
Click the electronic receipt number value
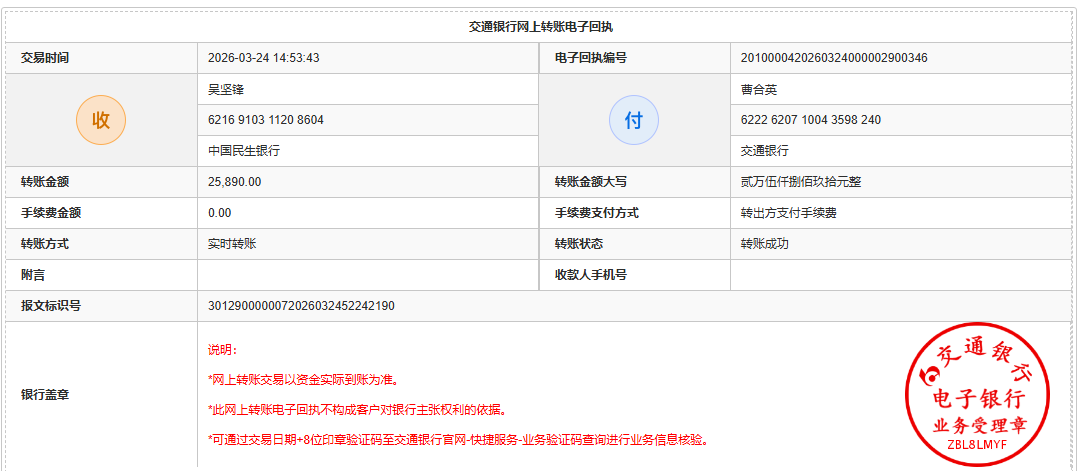coord(833,58)
